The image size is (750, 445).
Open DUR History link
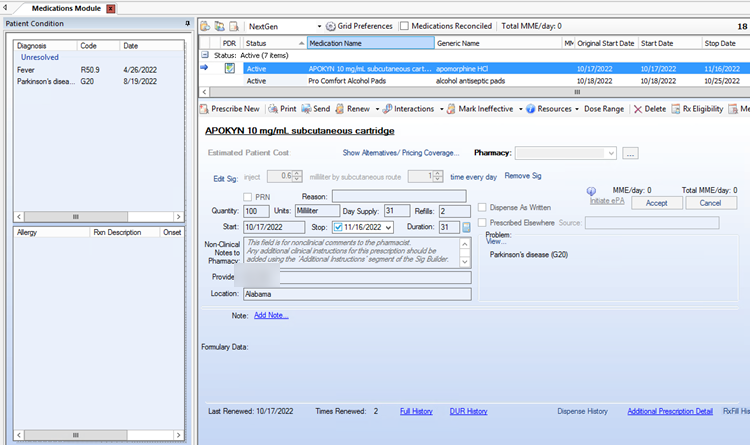pyautogui.click(x=468, y=412)
